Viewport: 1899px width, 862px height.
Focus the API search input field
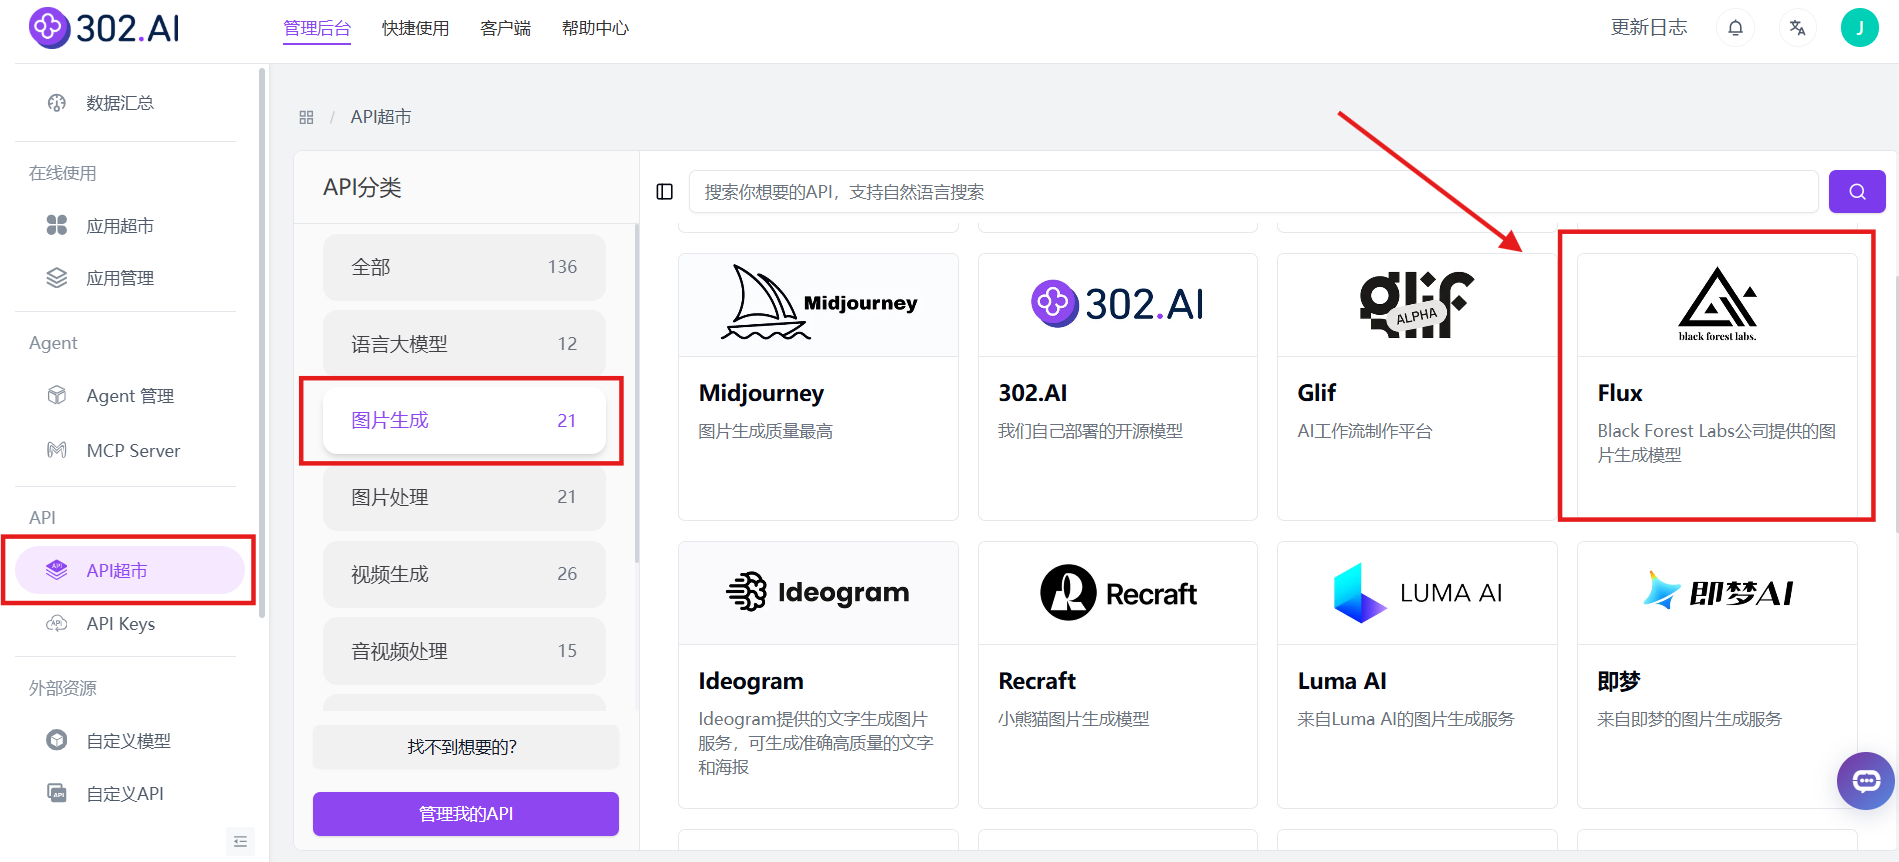tap(1253, 192)
